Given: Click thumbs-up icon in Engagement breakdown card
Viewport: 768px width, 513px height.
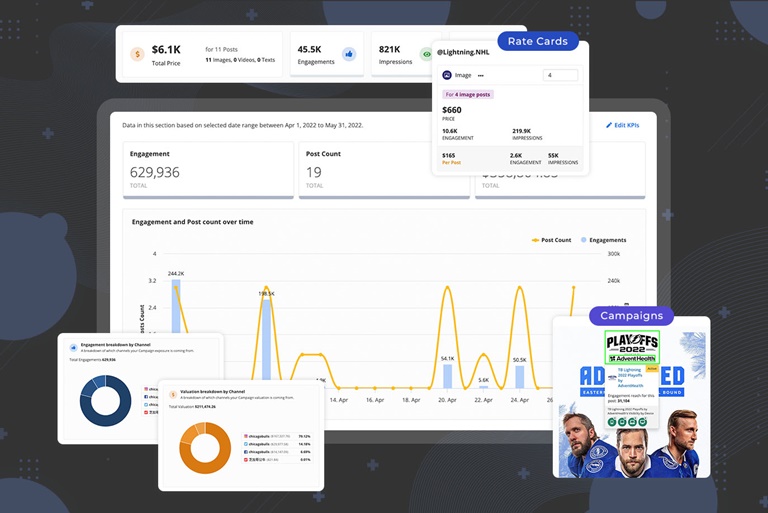Looking at the screenshot, I should [x=73, y=347].
